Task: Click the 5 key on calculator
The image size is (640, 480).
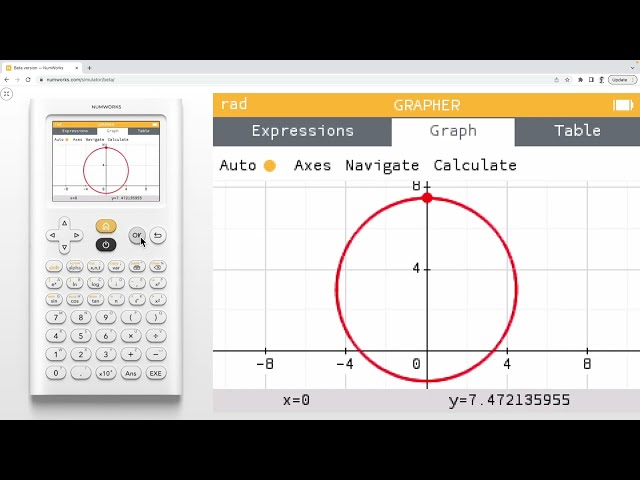Action: (x=81, y=336)
